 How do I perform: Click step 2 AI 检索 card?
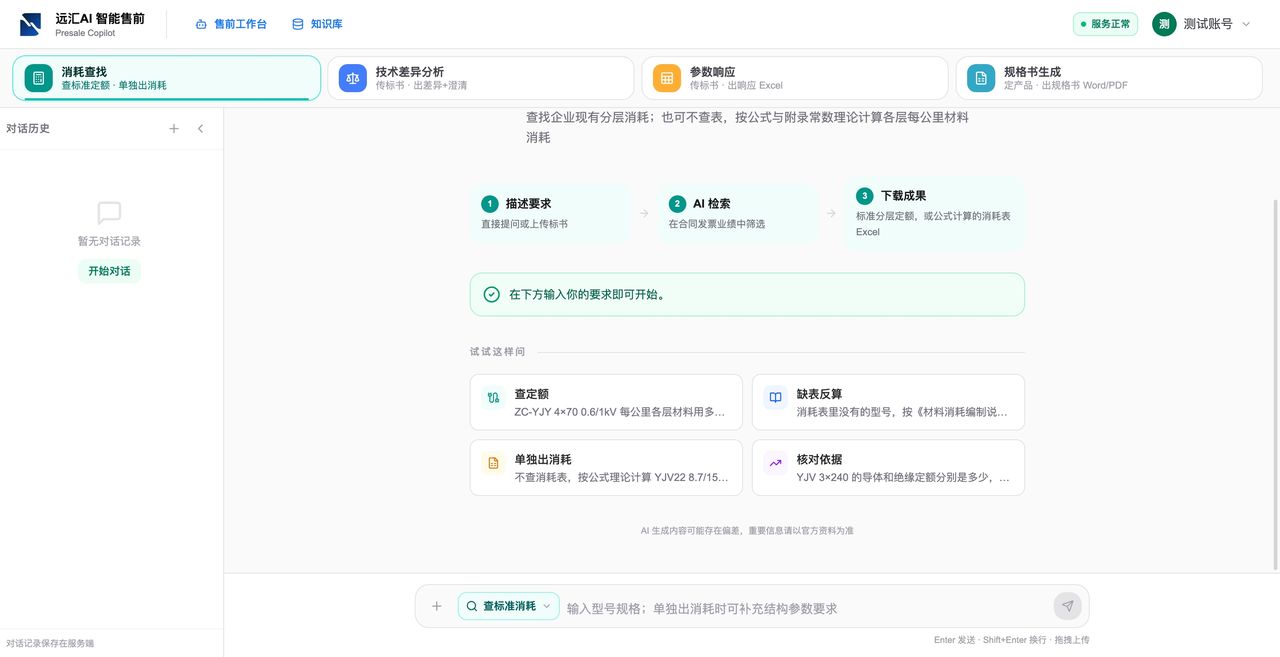(x=738, y=213)
